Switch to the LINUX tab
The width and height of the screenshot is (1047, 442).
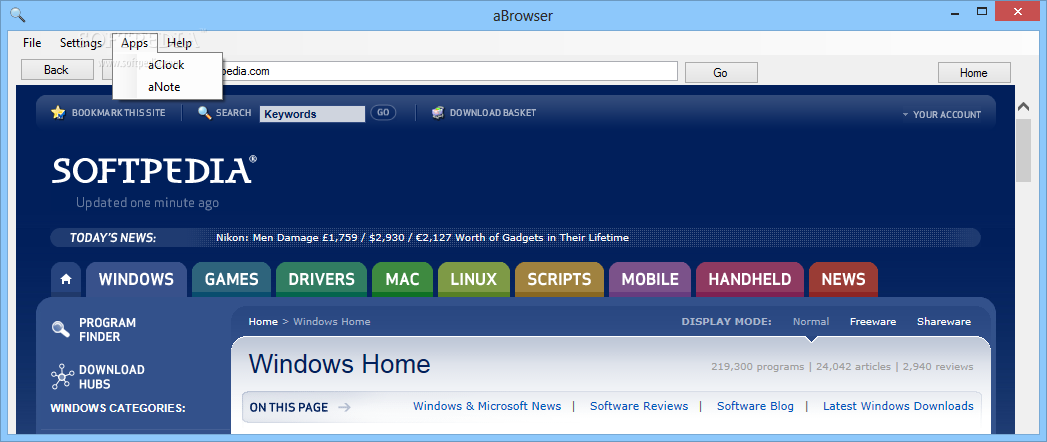click(x=474, y=280)
